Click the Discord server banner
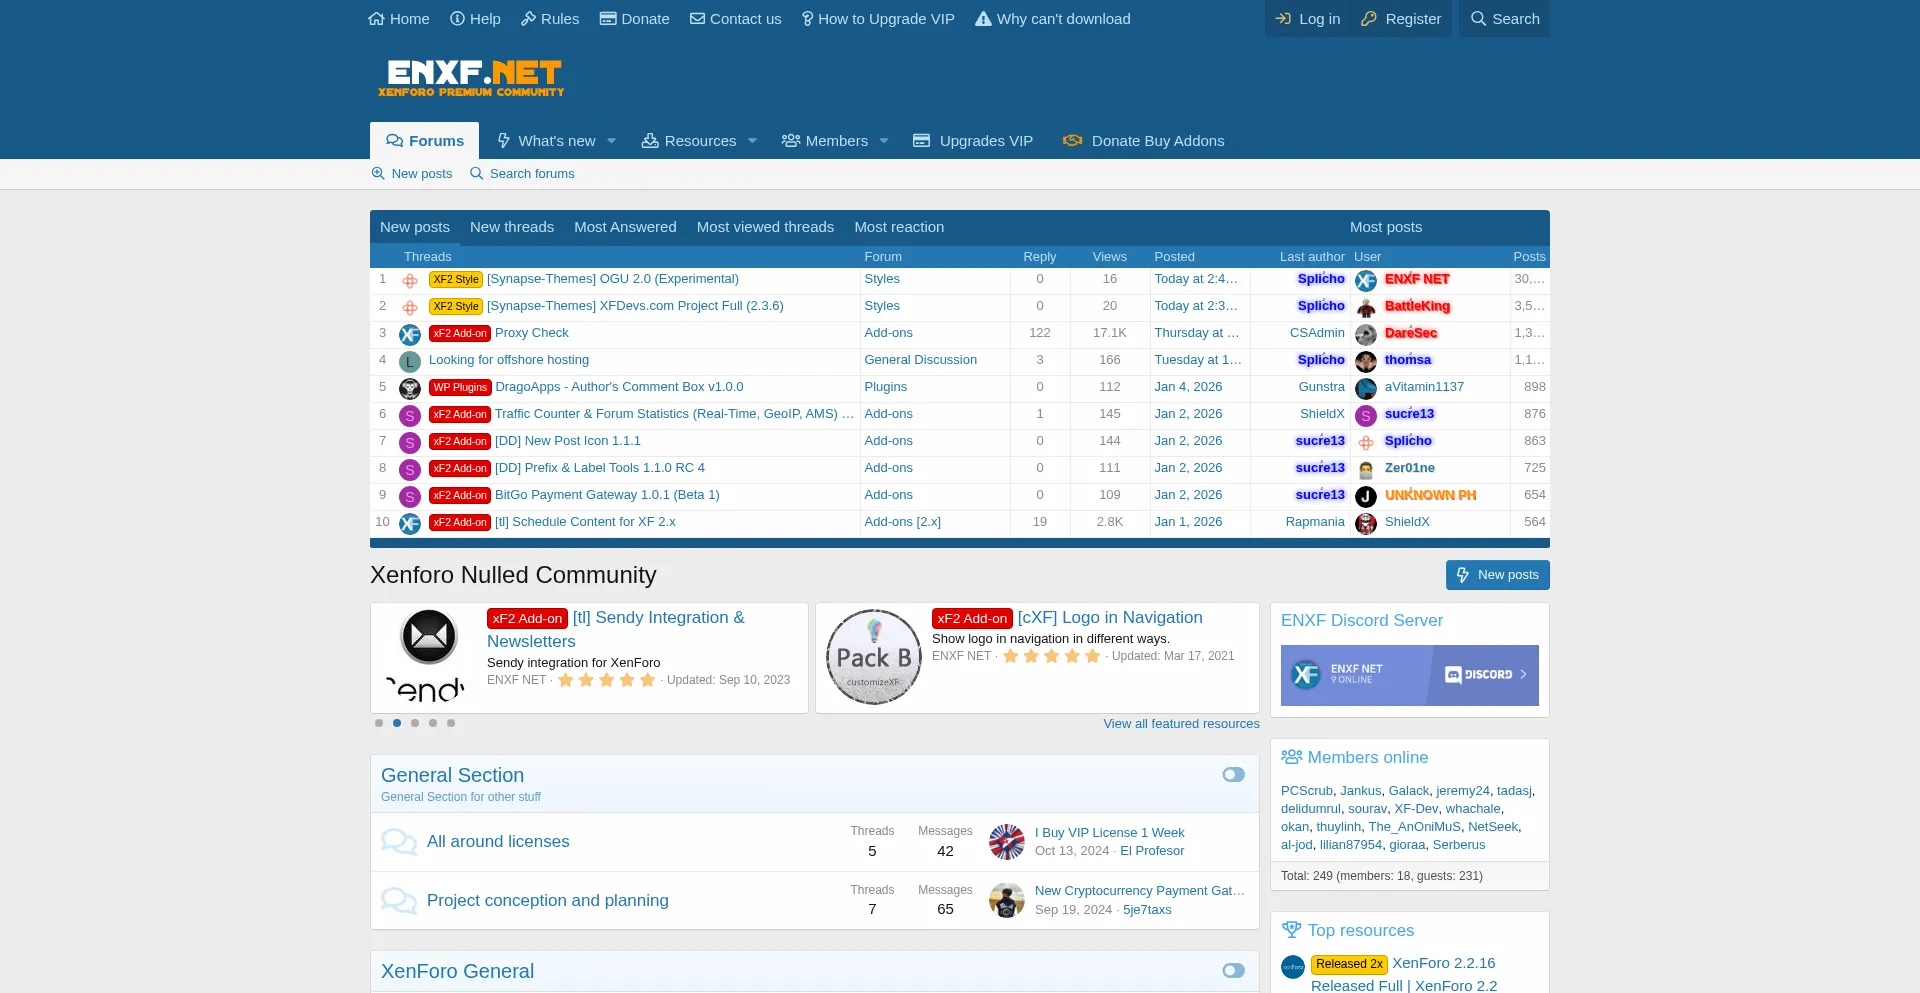The height and width of the screenshot is (993, 1920). pyautogui.click(x=1409, y=675)
